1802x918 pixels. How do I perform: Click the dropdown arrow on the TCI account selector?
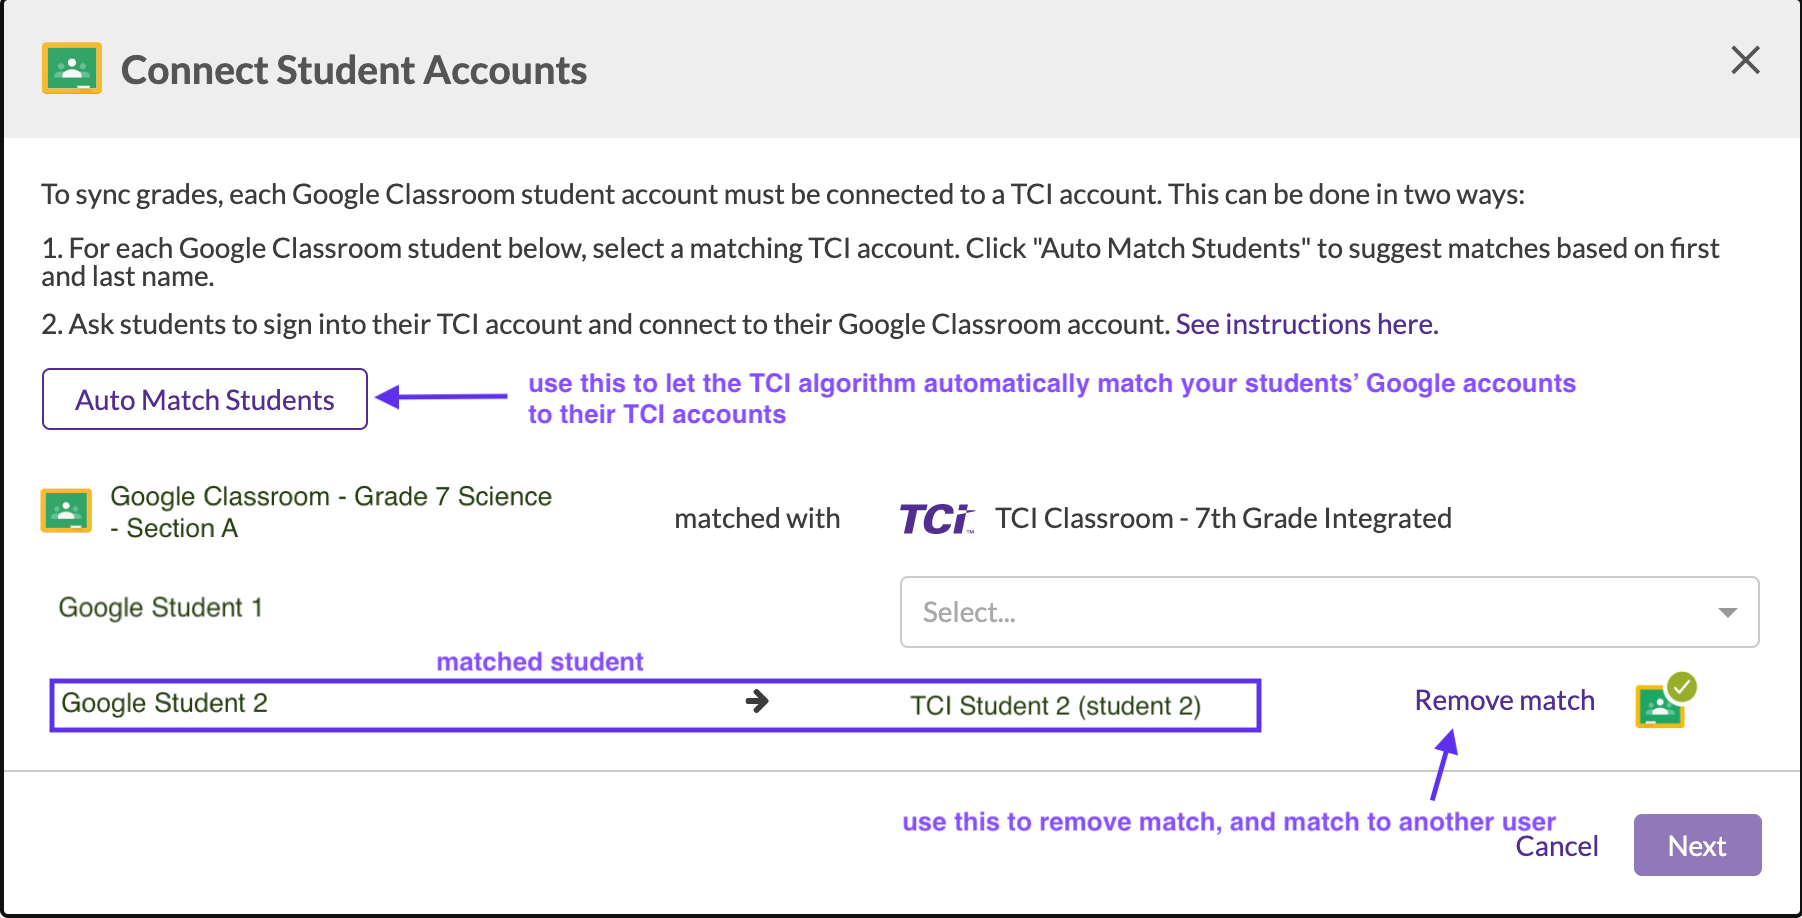pyautogui.click(x=1728, y=611)
